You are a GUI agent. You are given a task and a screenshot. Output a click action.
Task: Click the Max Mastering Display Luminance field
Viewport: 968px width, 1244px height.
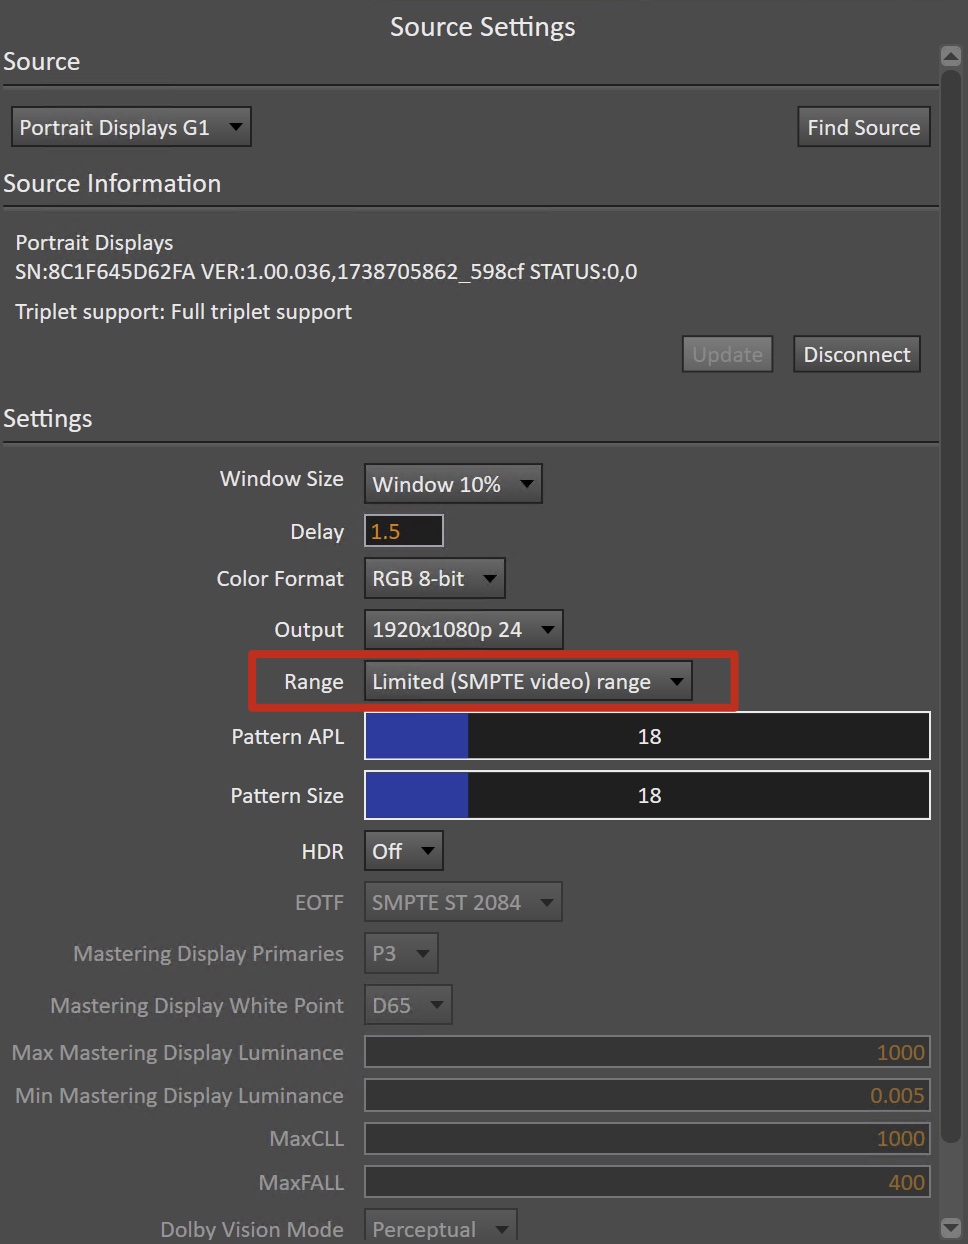647,1052
